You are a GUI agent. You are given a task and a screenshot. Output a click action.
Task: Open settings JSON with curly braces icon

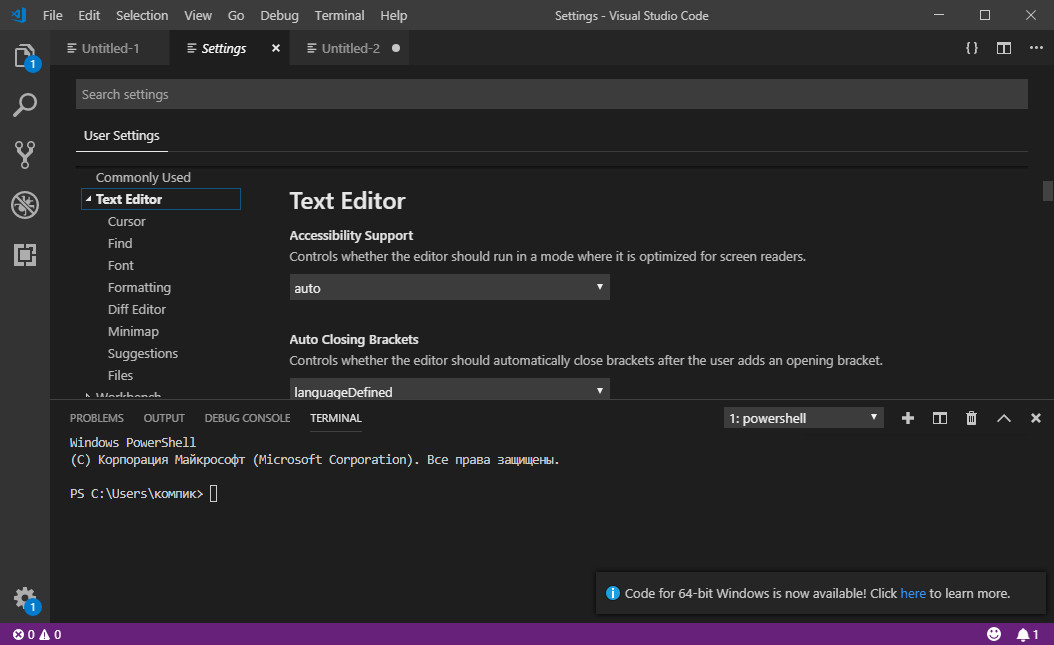click(x=971, y=48)
